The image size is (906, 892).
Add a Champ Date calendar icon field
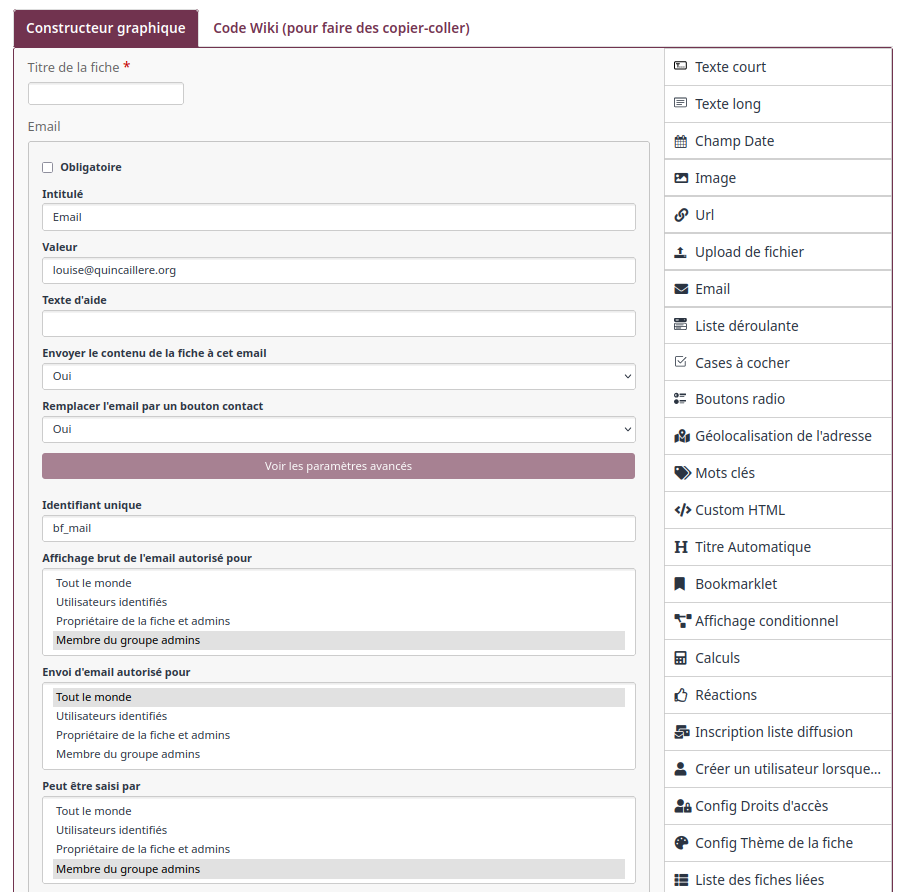click(681, 141)
